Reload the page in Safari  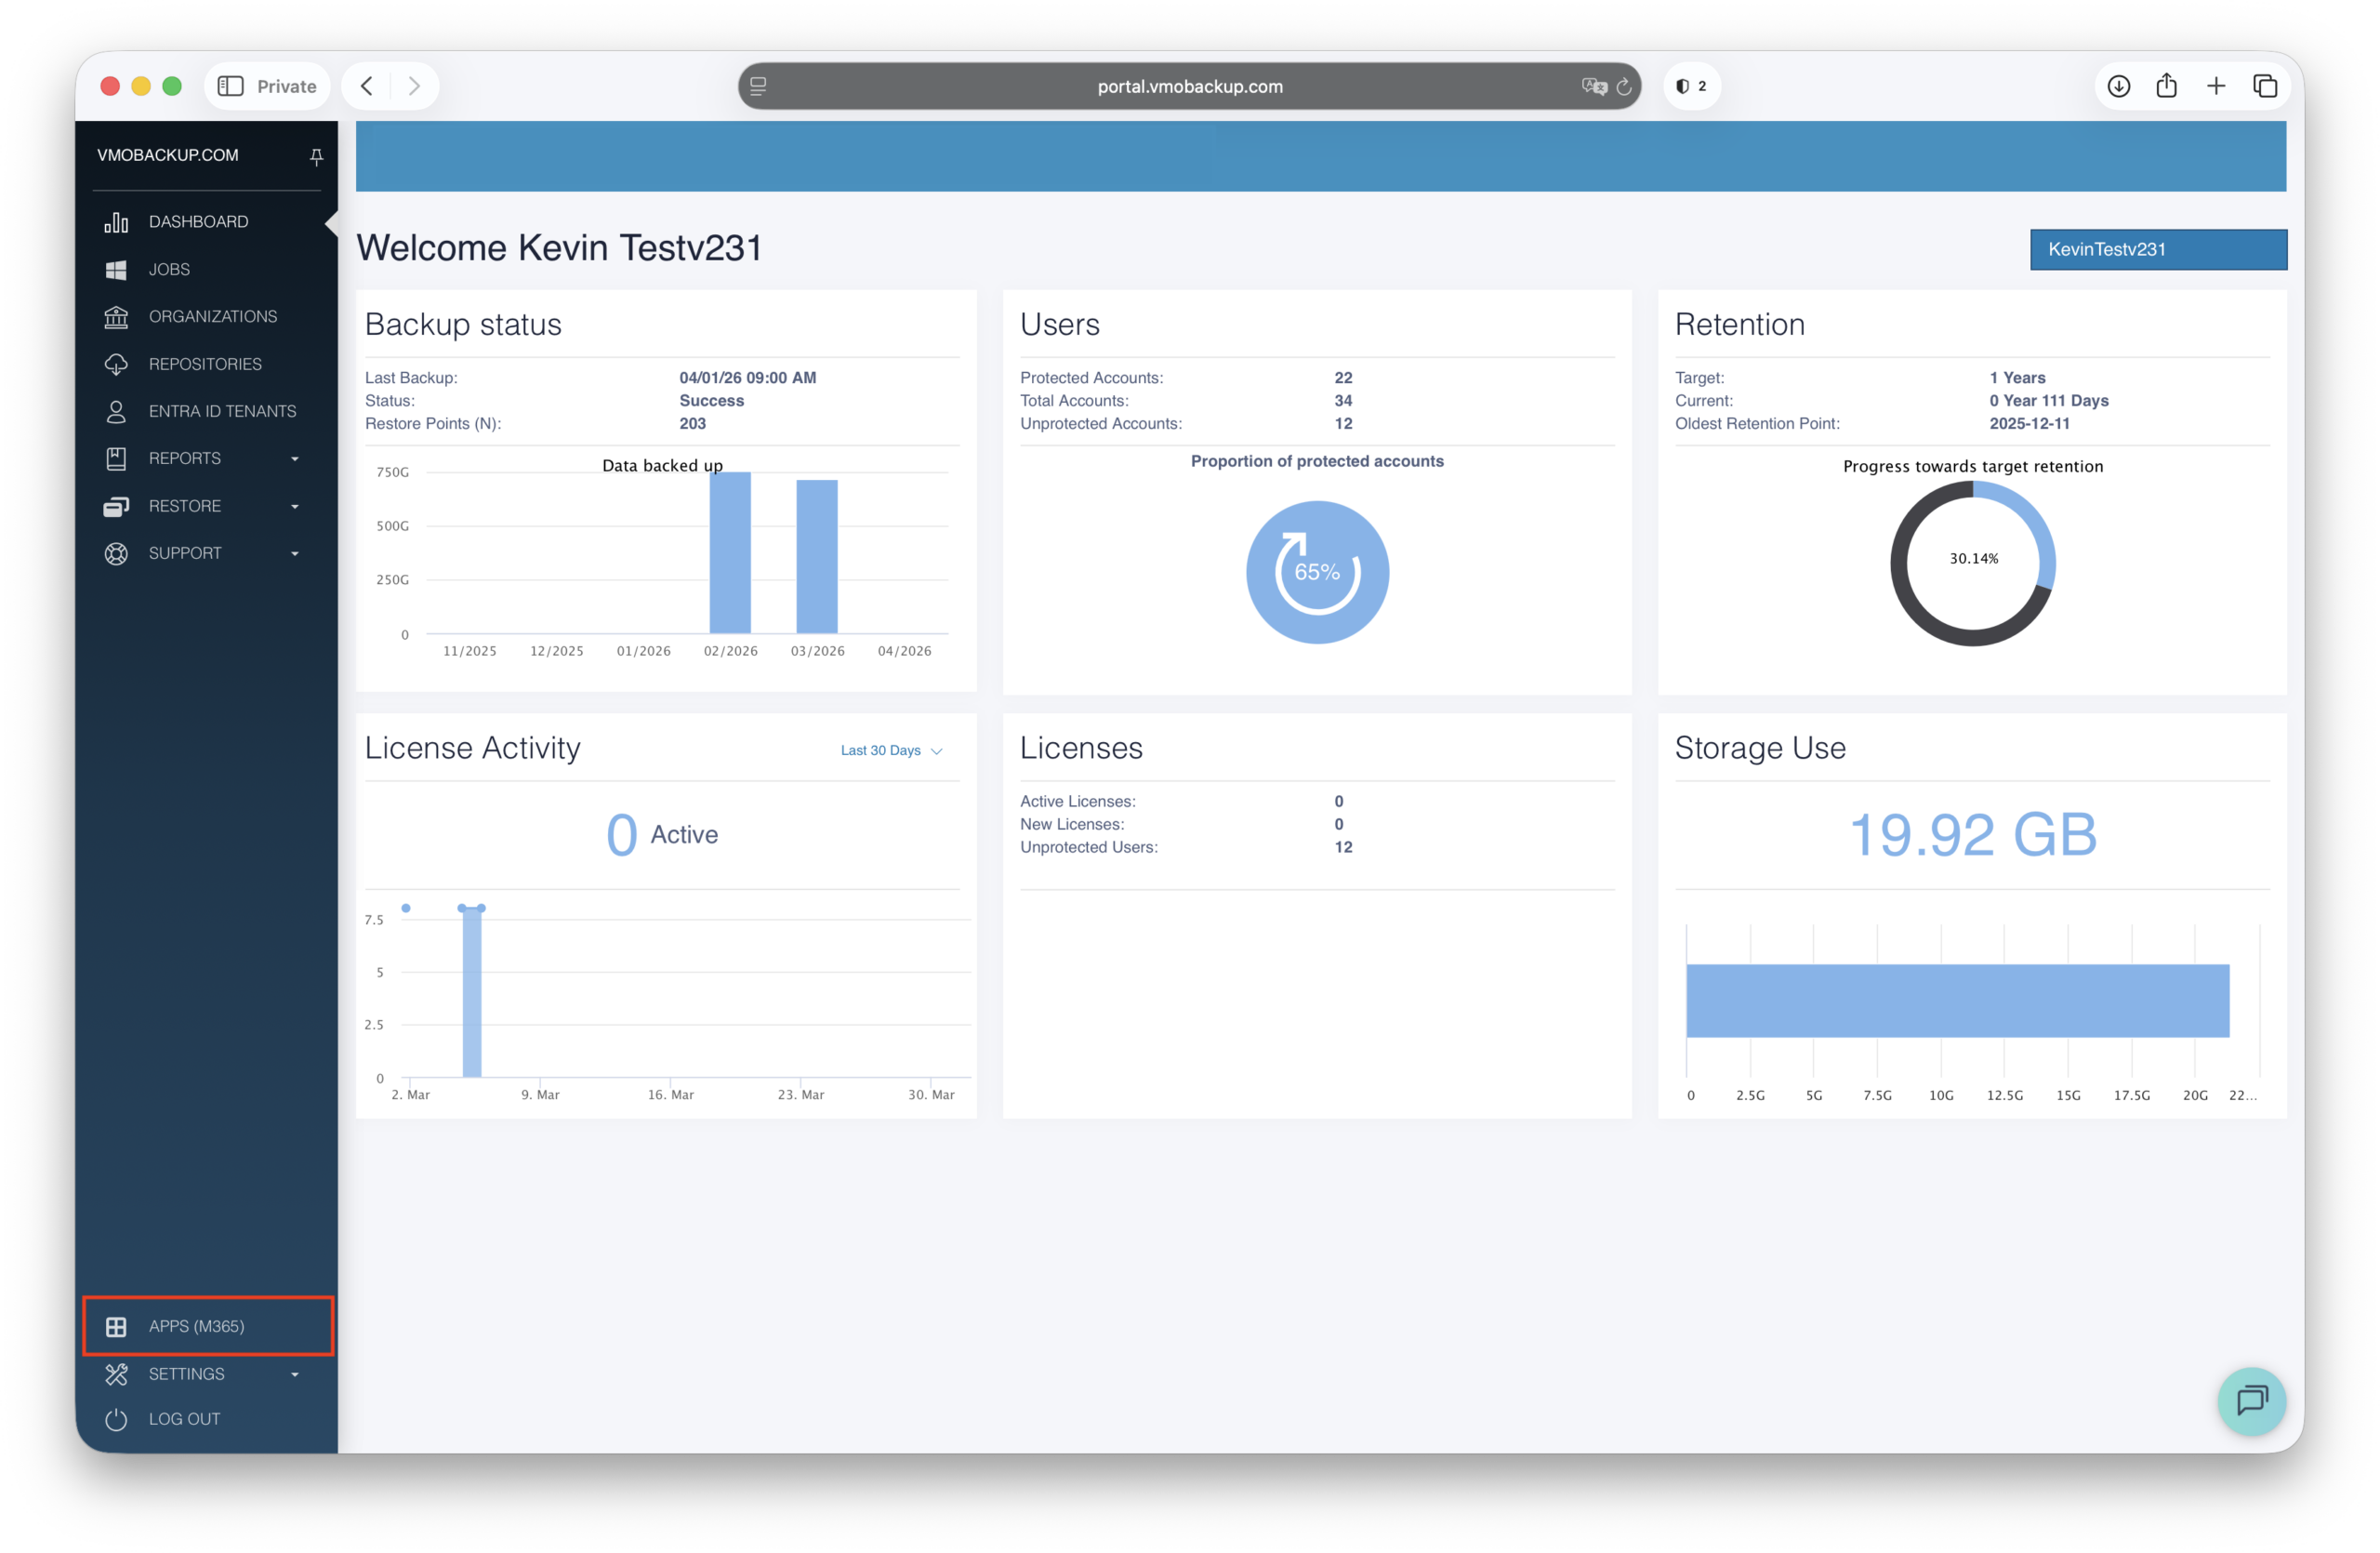(x=1623, y=87)
